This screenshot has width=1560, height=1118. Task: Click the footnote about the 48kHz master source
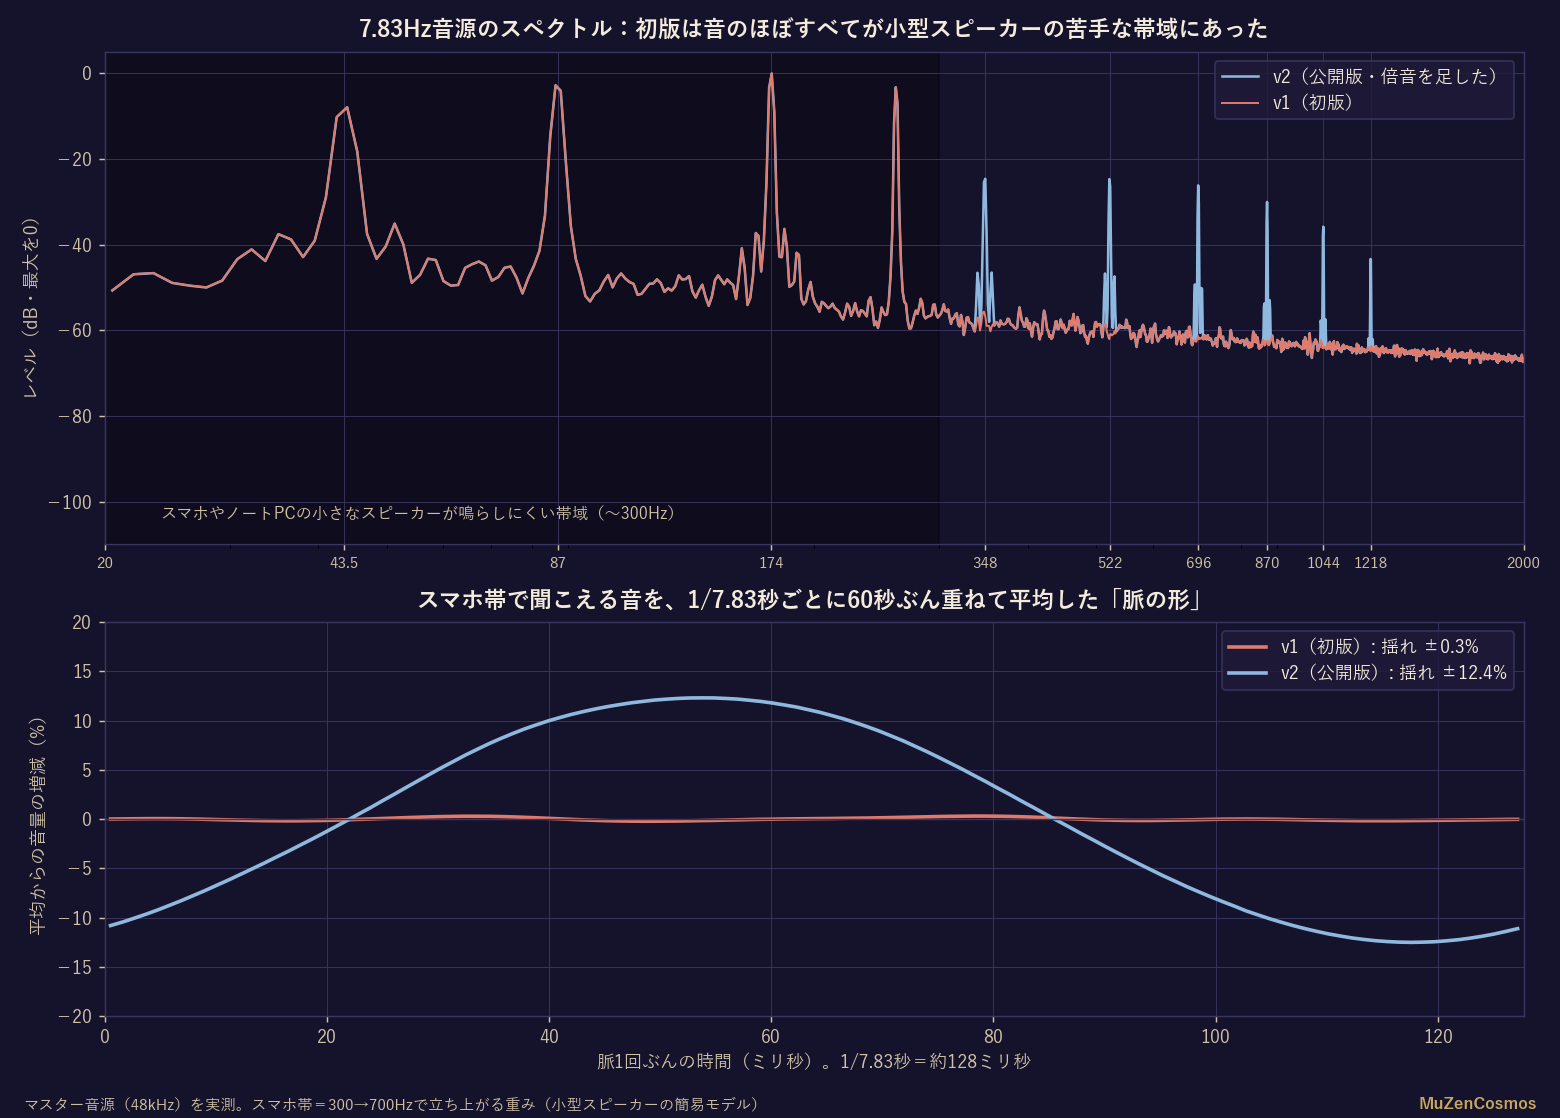[x=394, y=1104]
